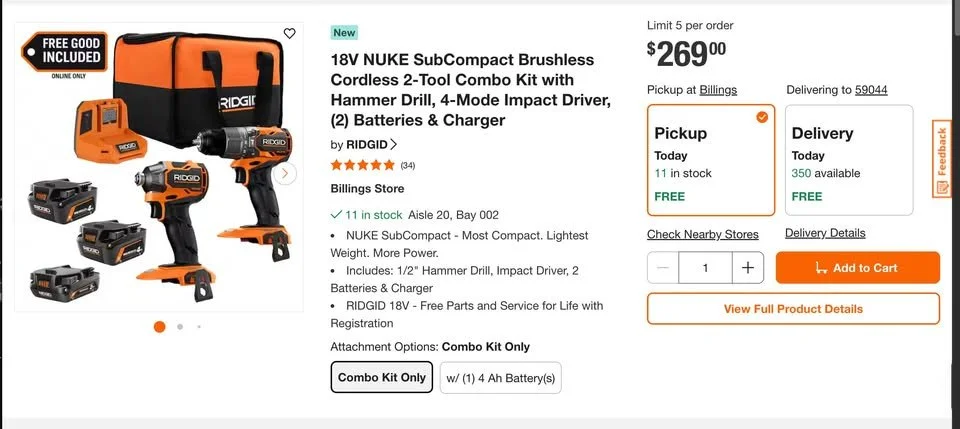This screenshot has width=960, height=429.
Task: Save the product with the heart icon
Action: point(290,33)
